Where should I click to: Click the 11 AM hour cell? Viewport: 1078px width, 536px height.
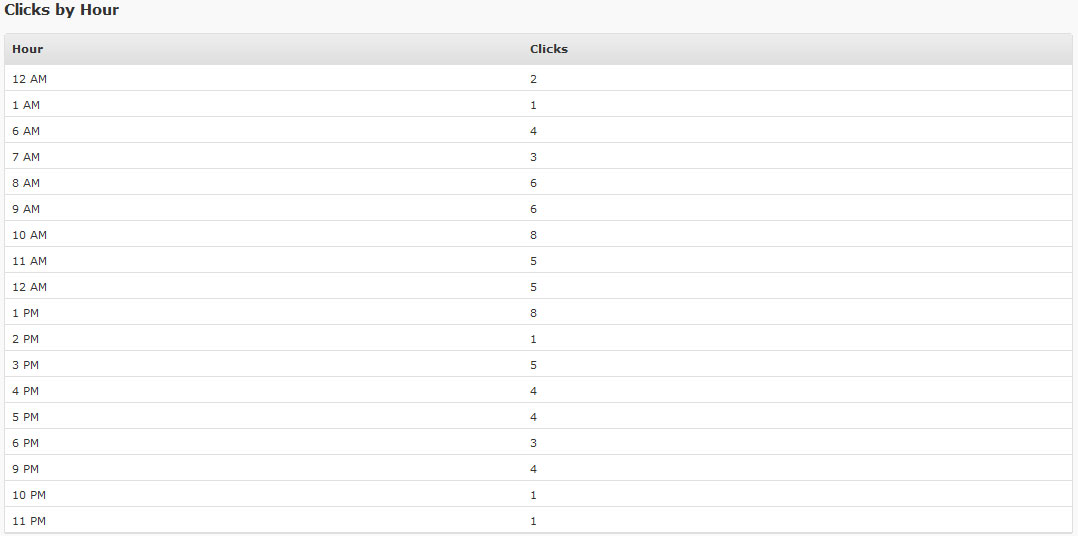pos(29,261)
